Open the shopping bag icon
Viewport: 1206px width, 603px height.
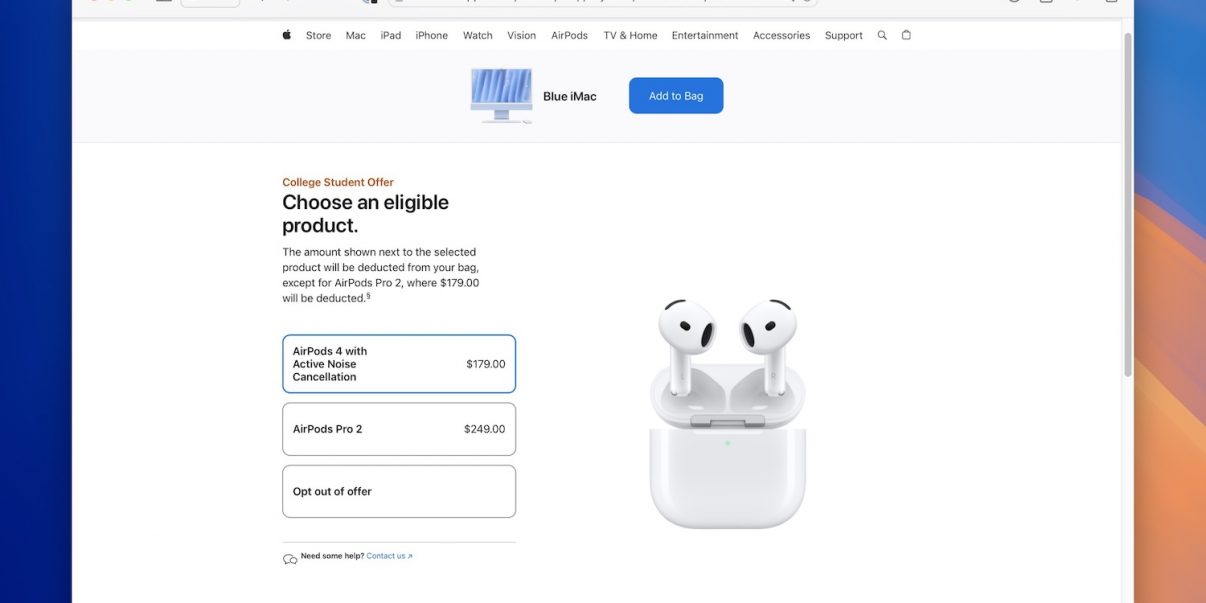(x=906, y=35)
